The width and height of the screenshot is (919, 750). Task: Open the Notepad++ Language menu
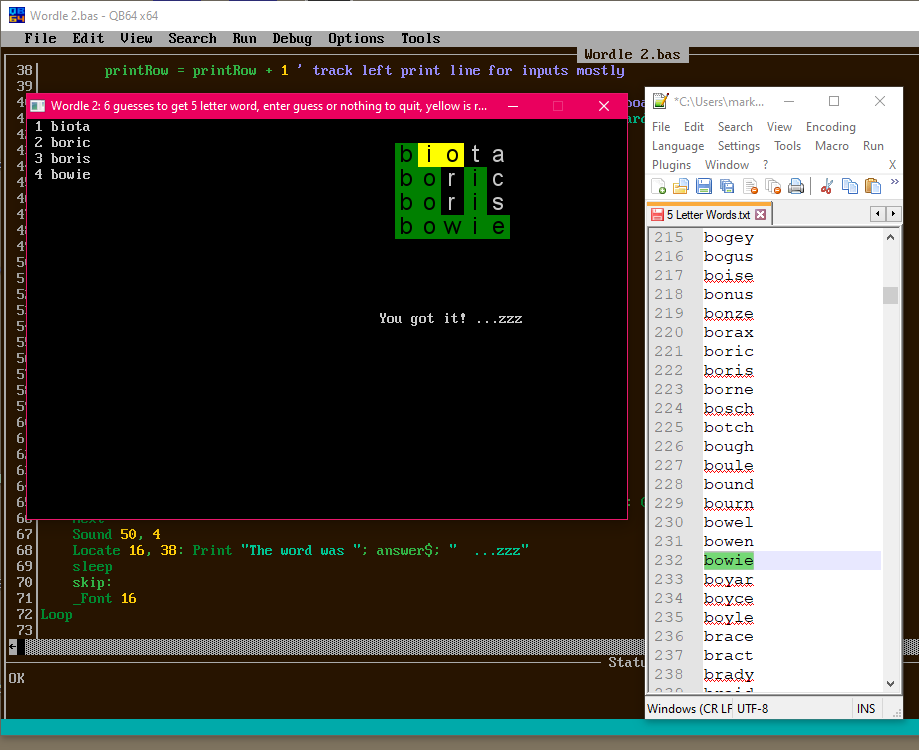tap(678, 146)
